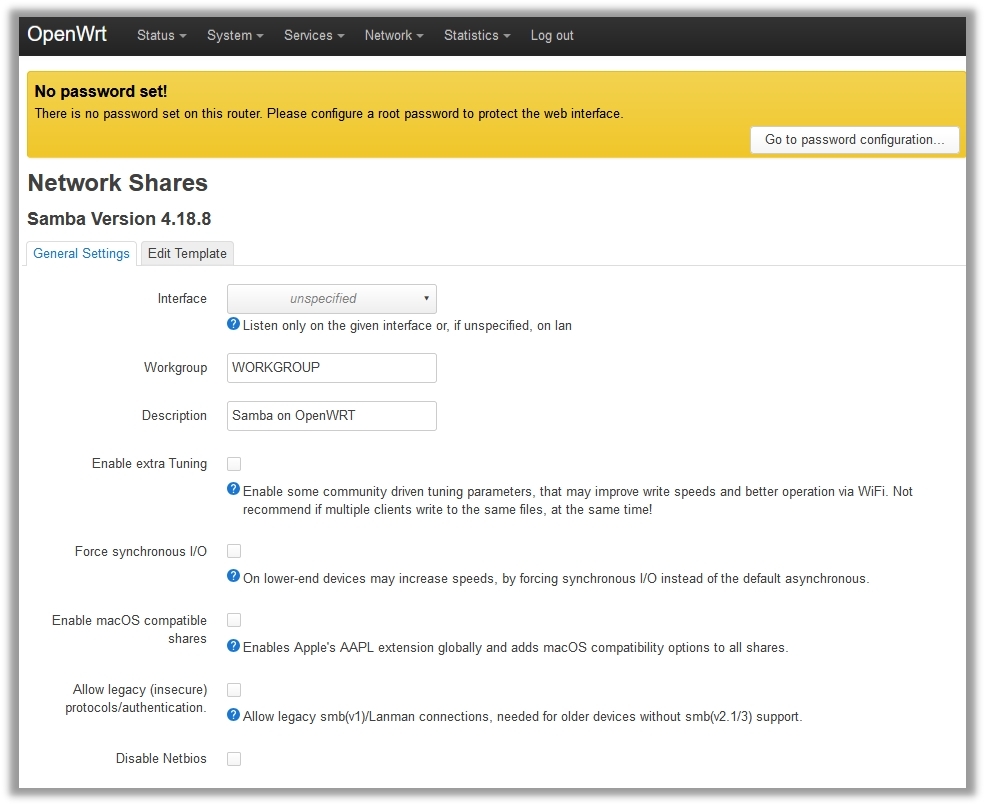Click the Log out link
The height and width of the screenshot is (806, 986).
pos(552,35)
